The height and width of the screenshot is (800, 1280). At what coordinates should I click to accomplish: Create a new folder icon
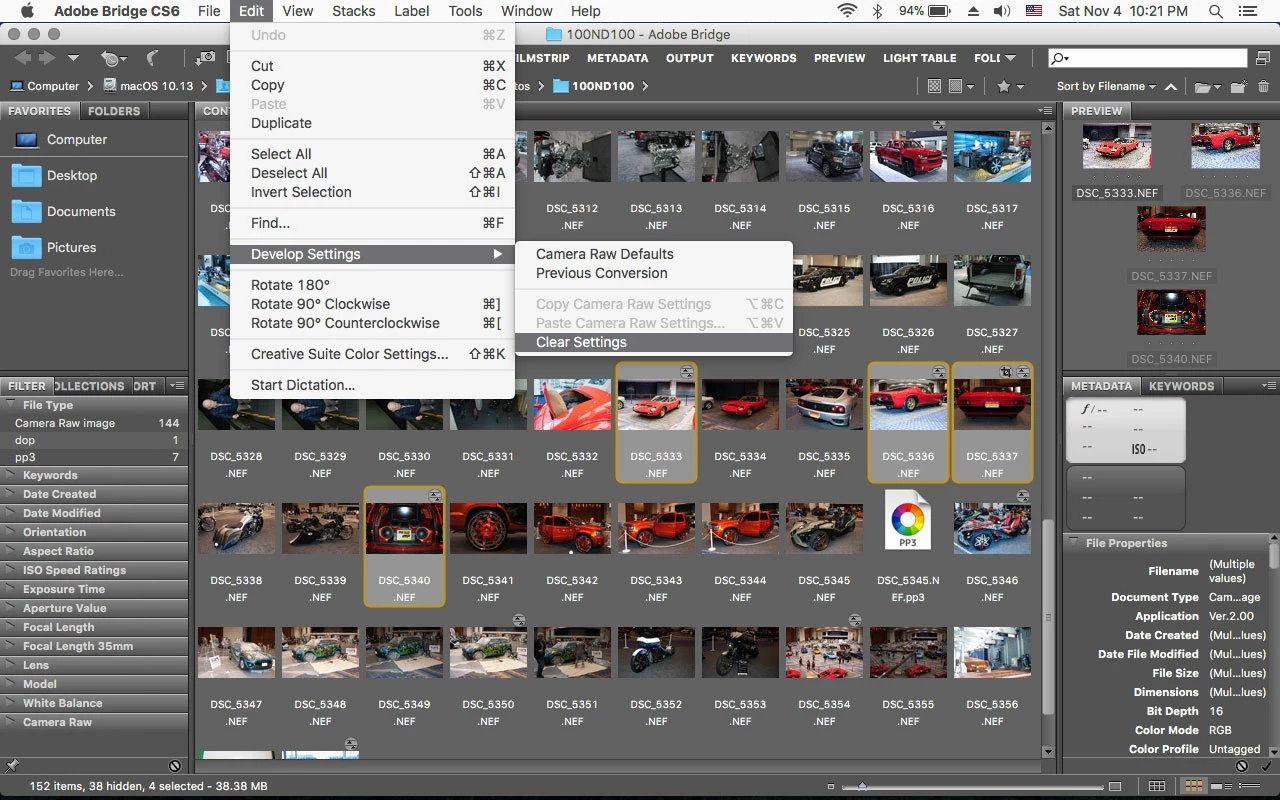tap(1239, 86)
